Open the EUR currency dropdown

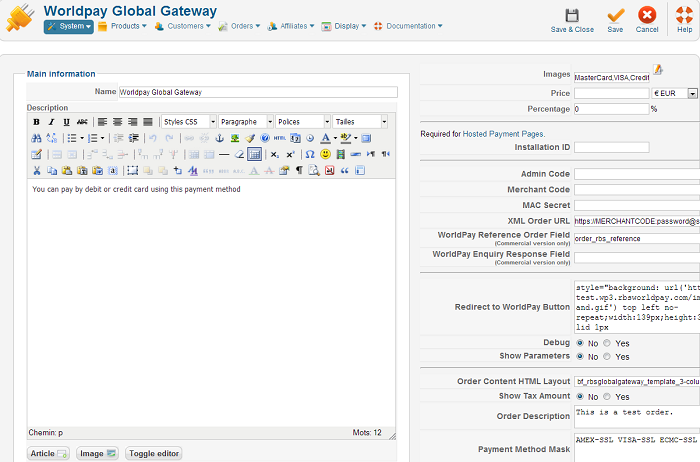click(x=675, y=93)
